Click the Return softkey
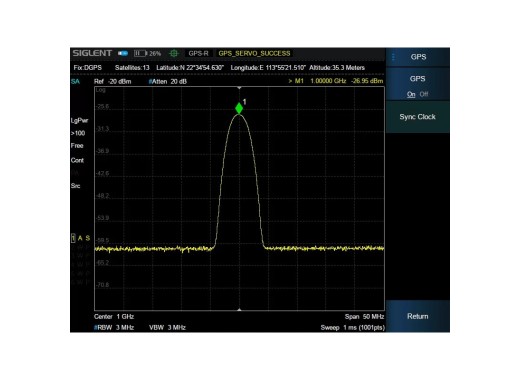Image resolution: width=520 pixels, height=380 pixels. (418, 316)
